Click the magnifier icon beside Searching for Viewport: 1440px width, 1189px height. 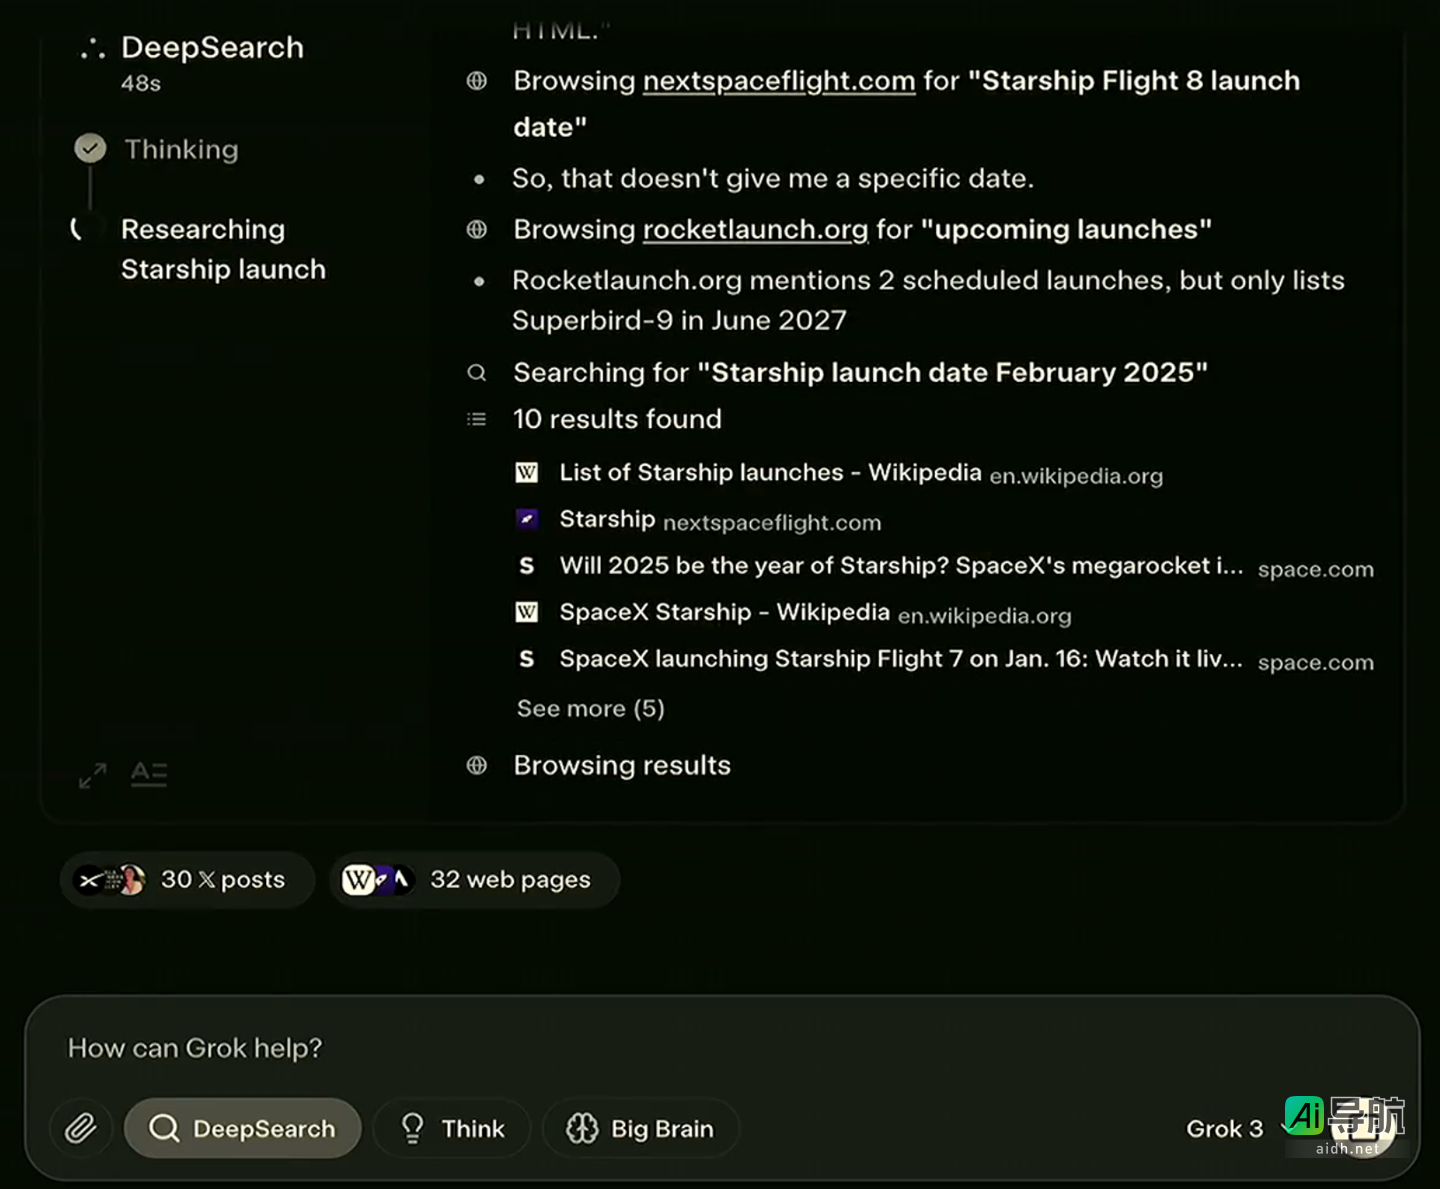477,373
